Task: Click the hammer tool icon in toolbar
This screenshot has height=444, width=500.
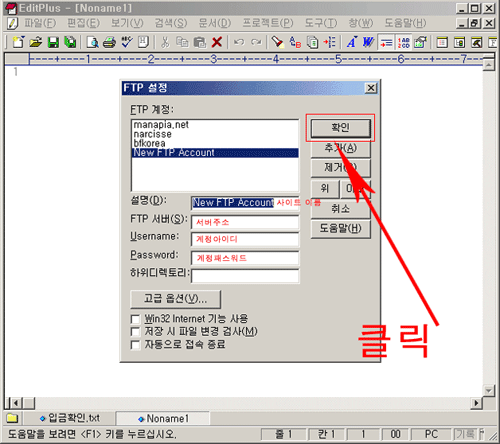Action: point(477,42)
